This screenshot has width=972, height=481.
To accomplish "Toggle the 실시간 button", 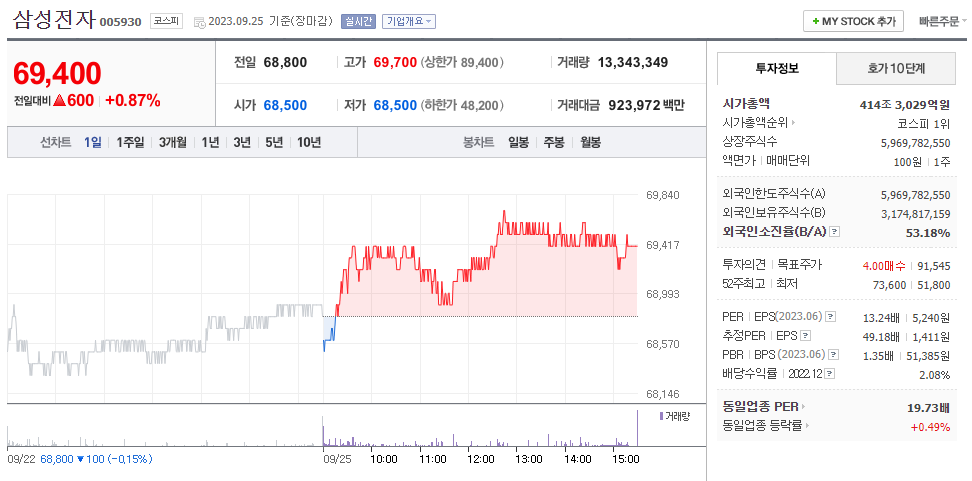I will [x=358, y=21].
